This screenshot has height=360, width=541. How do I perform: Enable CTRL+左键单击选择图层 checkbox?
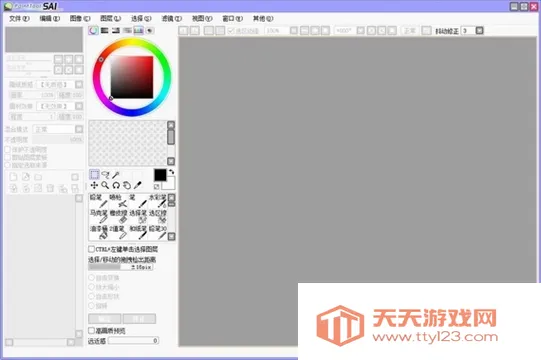click(91, 249)
